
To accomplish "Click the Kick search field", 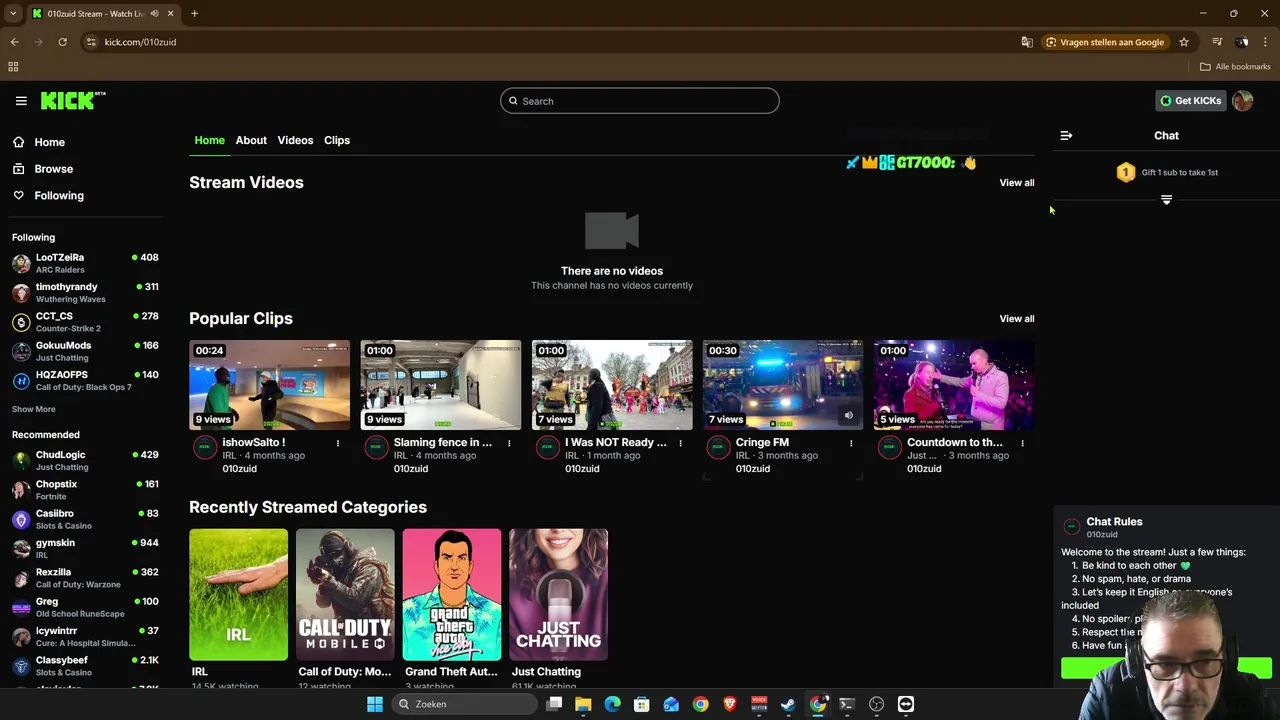I will (640, 101).
